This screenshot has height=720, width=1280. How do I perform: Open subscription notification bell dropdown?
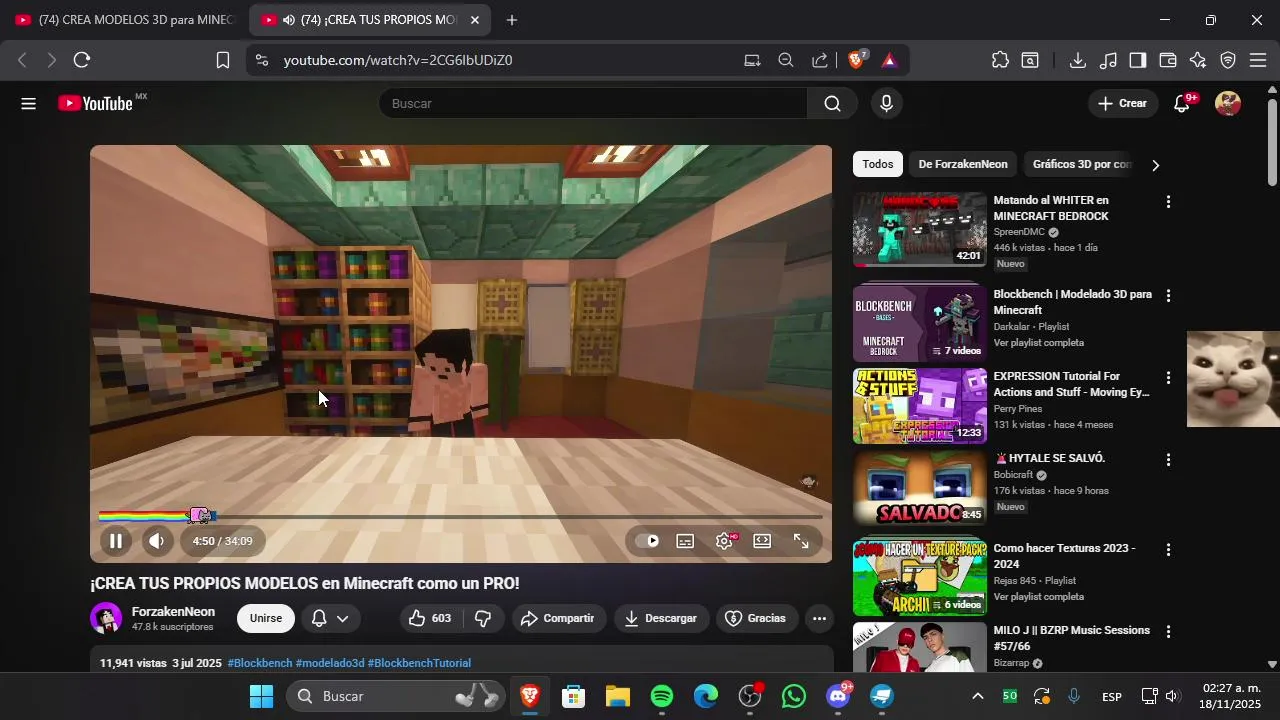pos(330,618)
